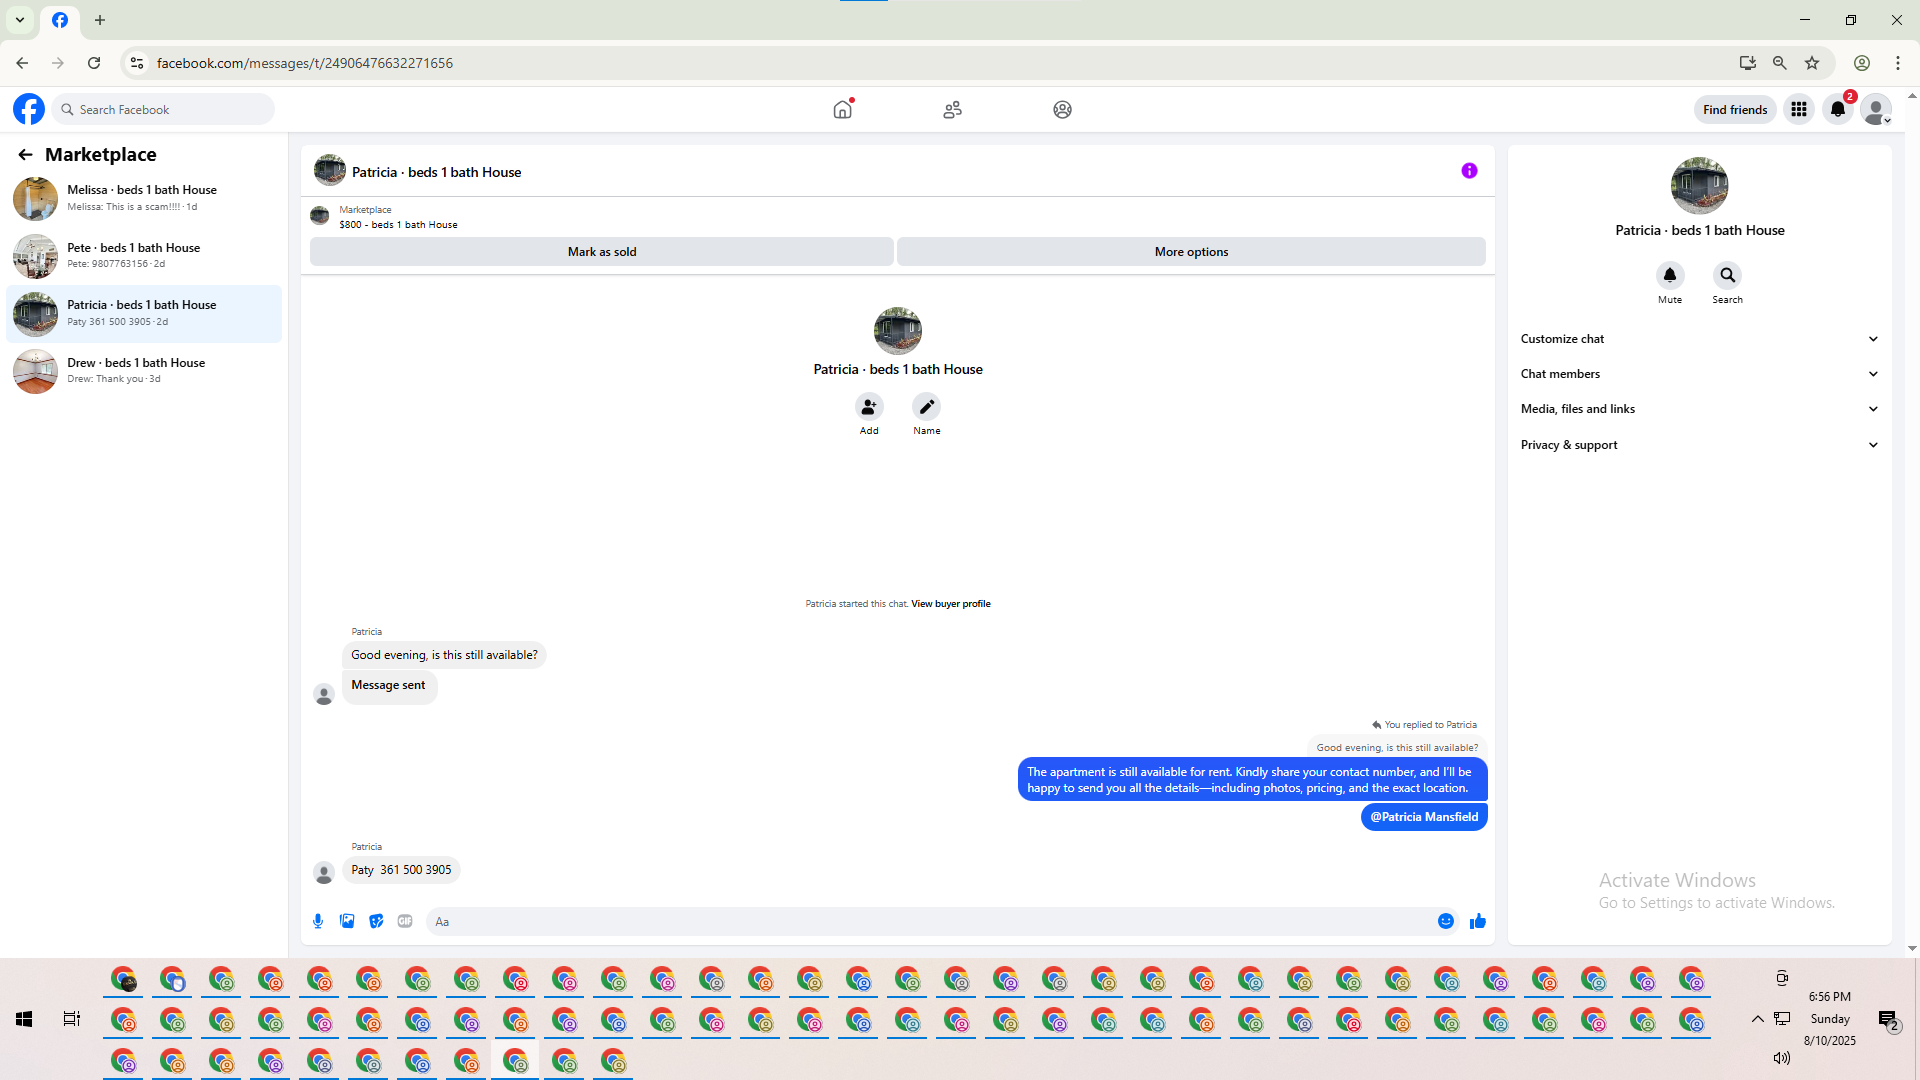Click the Mark as sold button
Image resolution: width=1920 pixels, height=1080 pixels.
coord(602,252)
